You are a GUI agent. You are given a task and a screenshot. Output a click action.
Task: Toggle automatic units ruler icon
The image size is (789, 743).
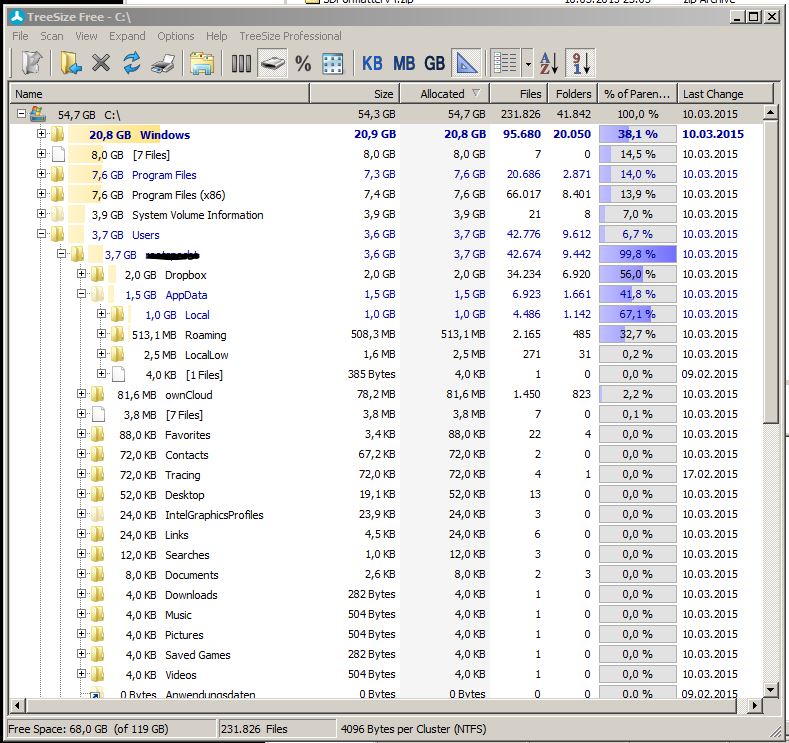pos(466,63)
